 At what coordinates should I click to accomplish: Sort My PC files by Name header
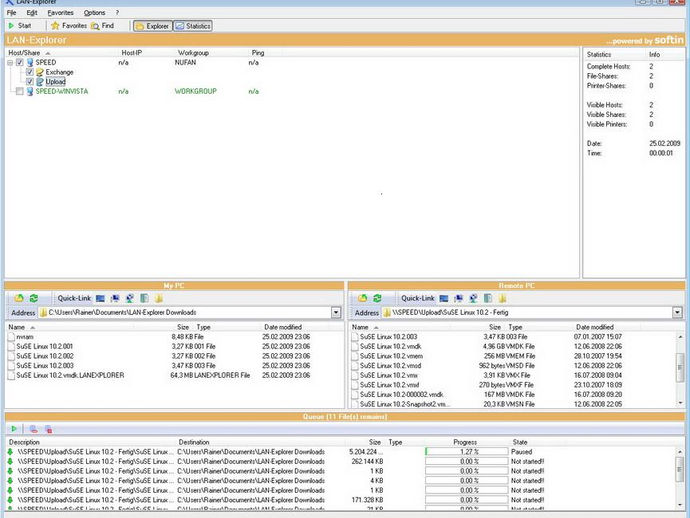(17, 327)
